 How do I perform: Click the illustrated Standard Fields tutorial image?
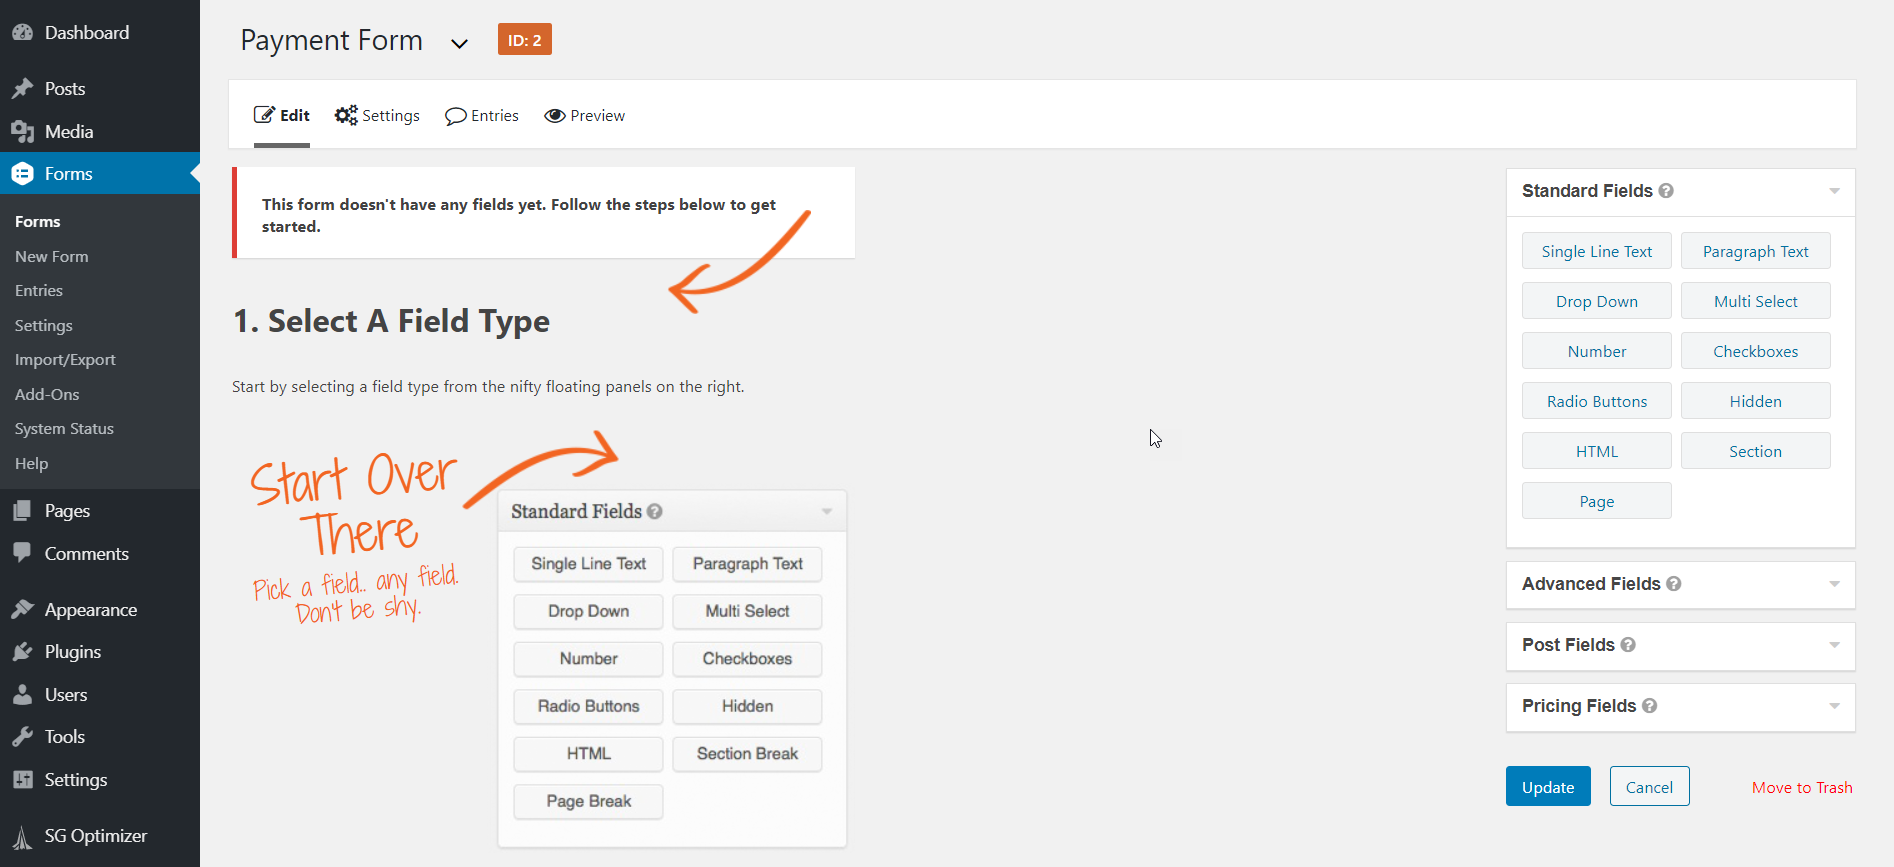click(672, 668)
